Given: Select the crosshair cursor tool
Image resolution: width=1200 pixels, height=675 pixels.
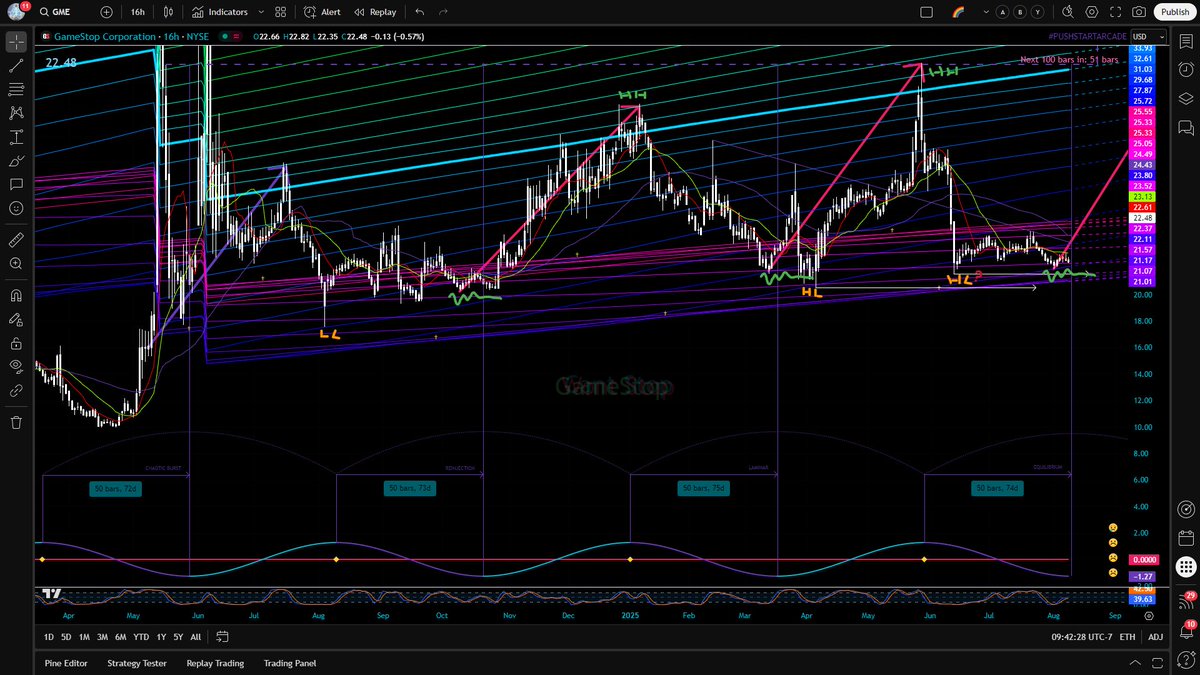Looking at the screenshot, I should (x=16, y=42).
